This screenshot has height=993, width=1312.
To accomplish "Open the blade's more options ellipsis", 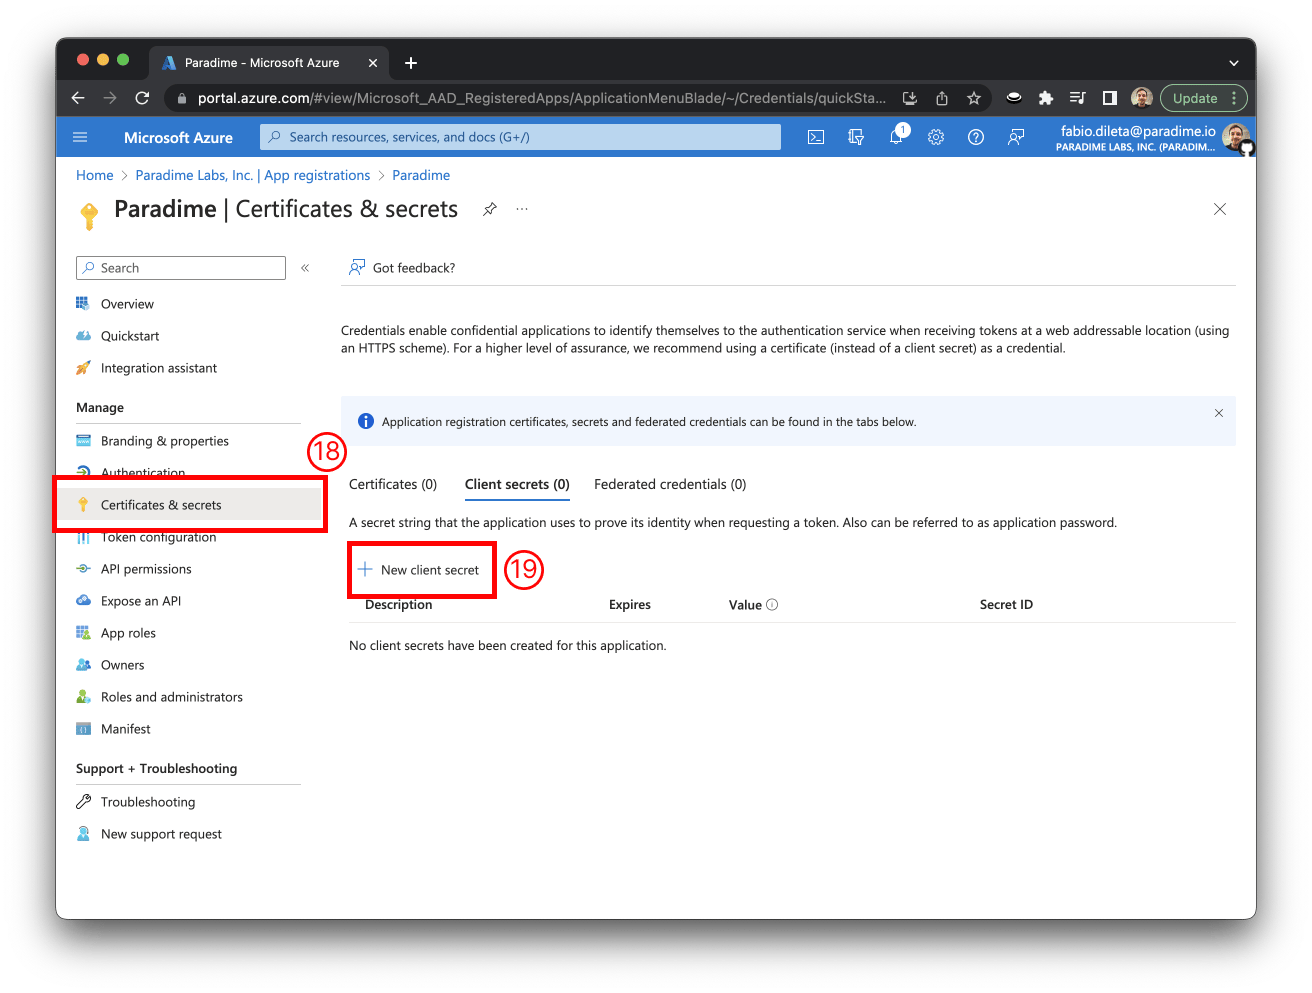I will click(x=522, y=209).
